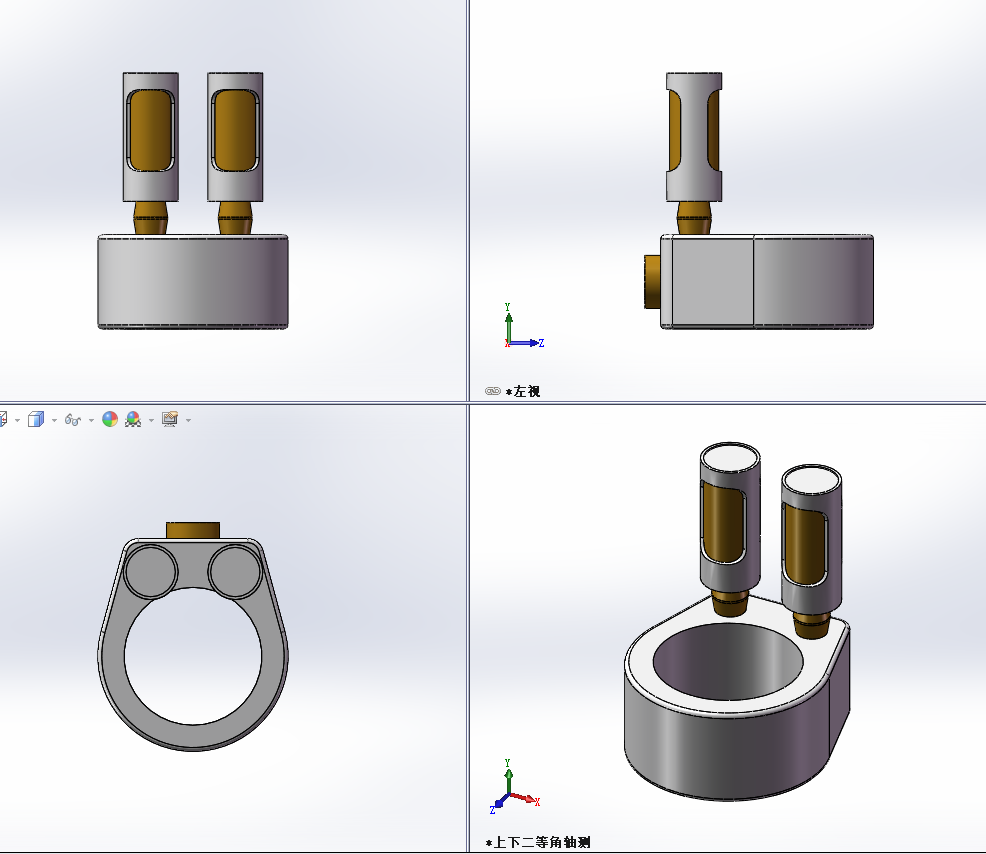Viewport: 986px width, 854px height.
Task: Open Edit Appearance color ball icon
Action: (x=110, y=419)
